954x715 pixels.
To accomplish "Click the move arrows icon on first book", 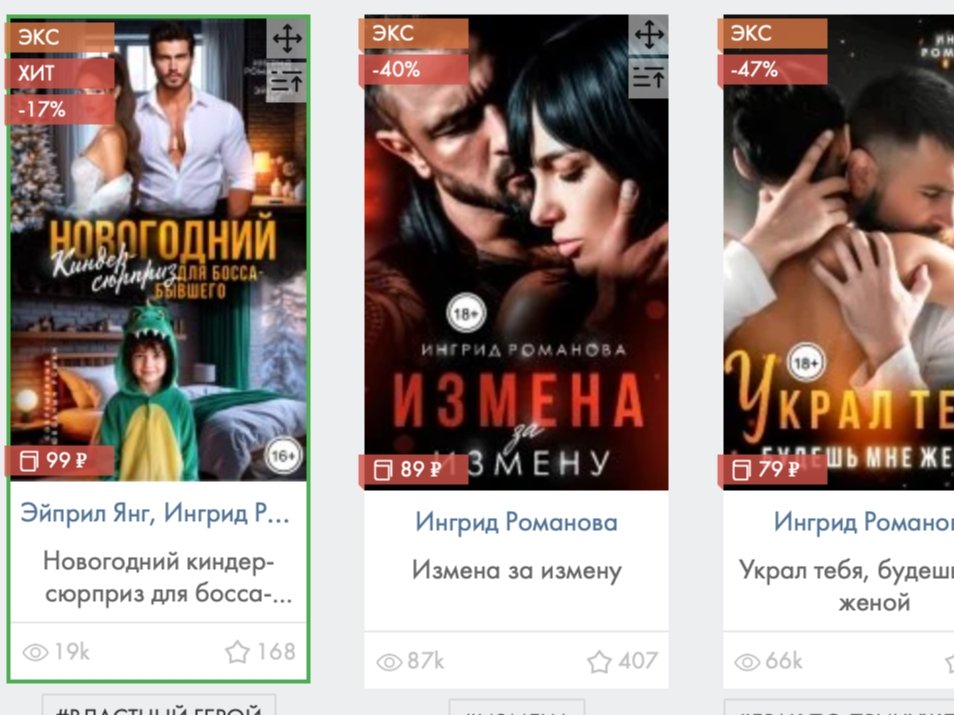I will point(287,40).
